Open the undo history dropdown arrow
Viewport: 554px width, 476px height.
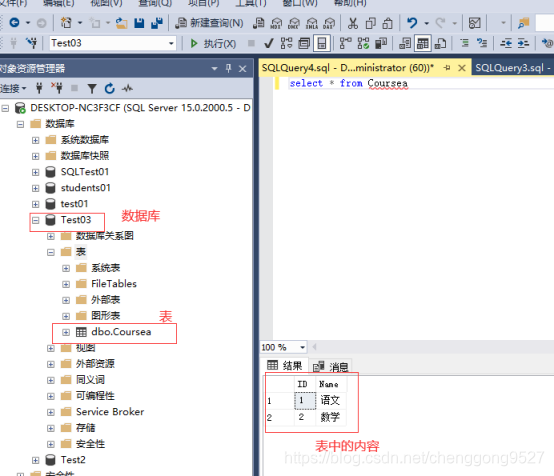pos(426,23)
